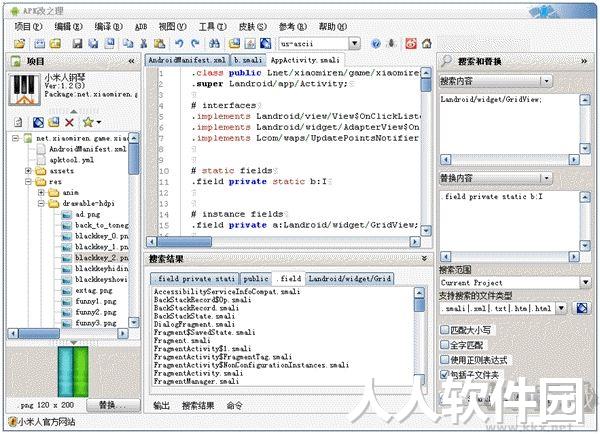
Task: Click the cut (scissors) toolbar icon
Action: [x=143, y=44]
